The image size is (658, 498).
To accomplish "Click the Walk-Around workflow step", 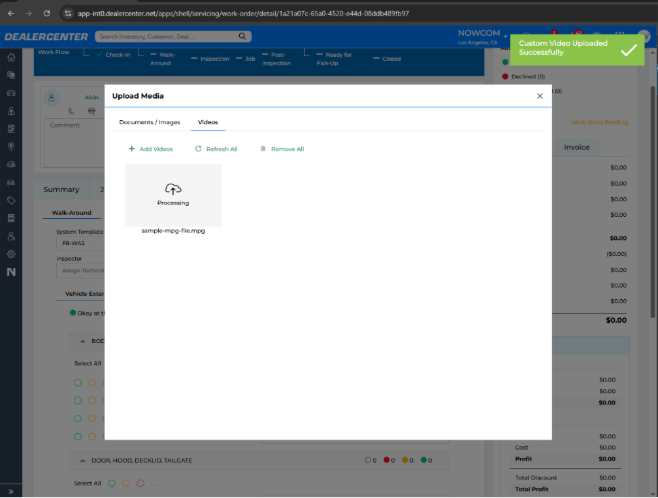I will point(163,59).
